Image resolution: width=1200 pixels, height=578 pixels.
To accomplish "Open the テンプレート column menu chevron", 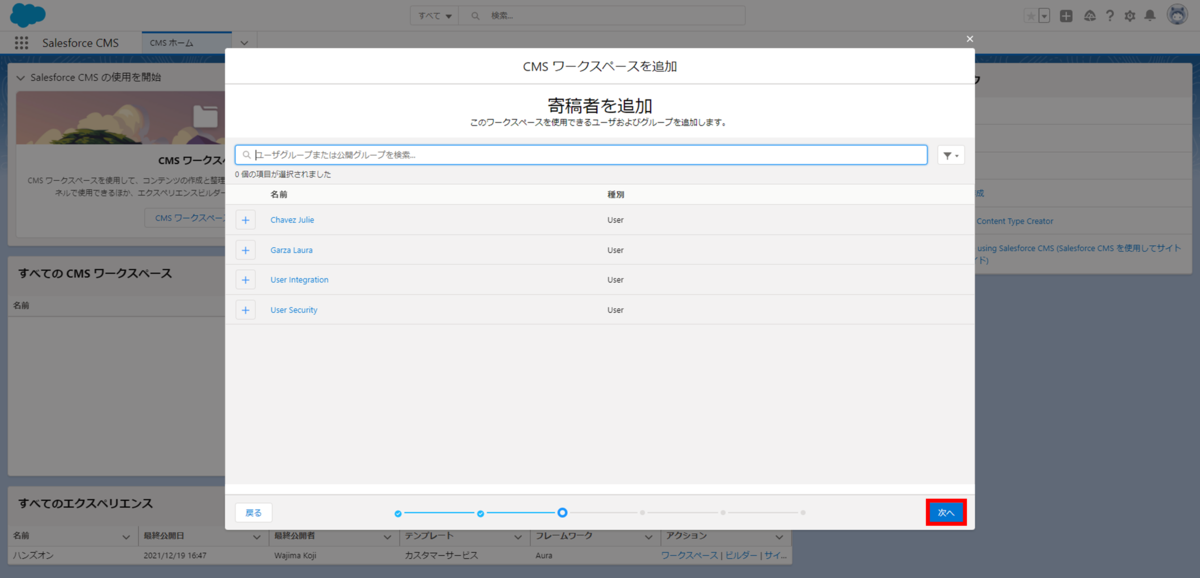I will pyautogui.click(x=518, y=536).
